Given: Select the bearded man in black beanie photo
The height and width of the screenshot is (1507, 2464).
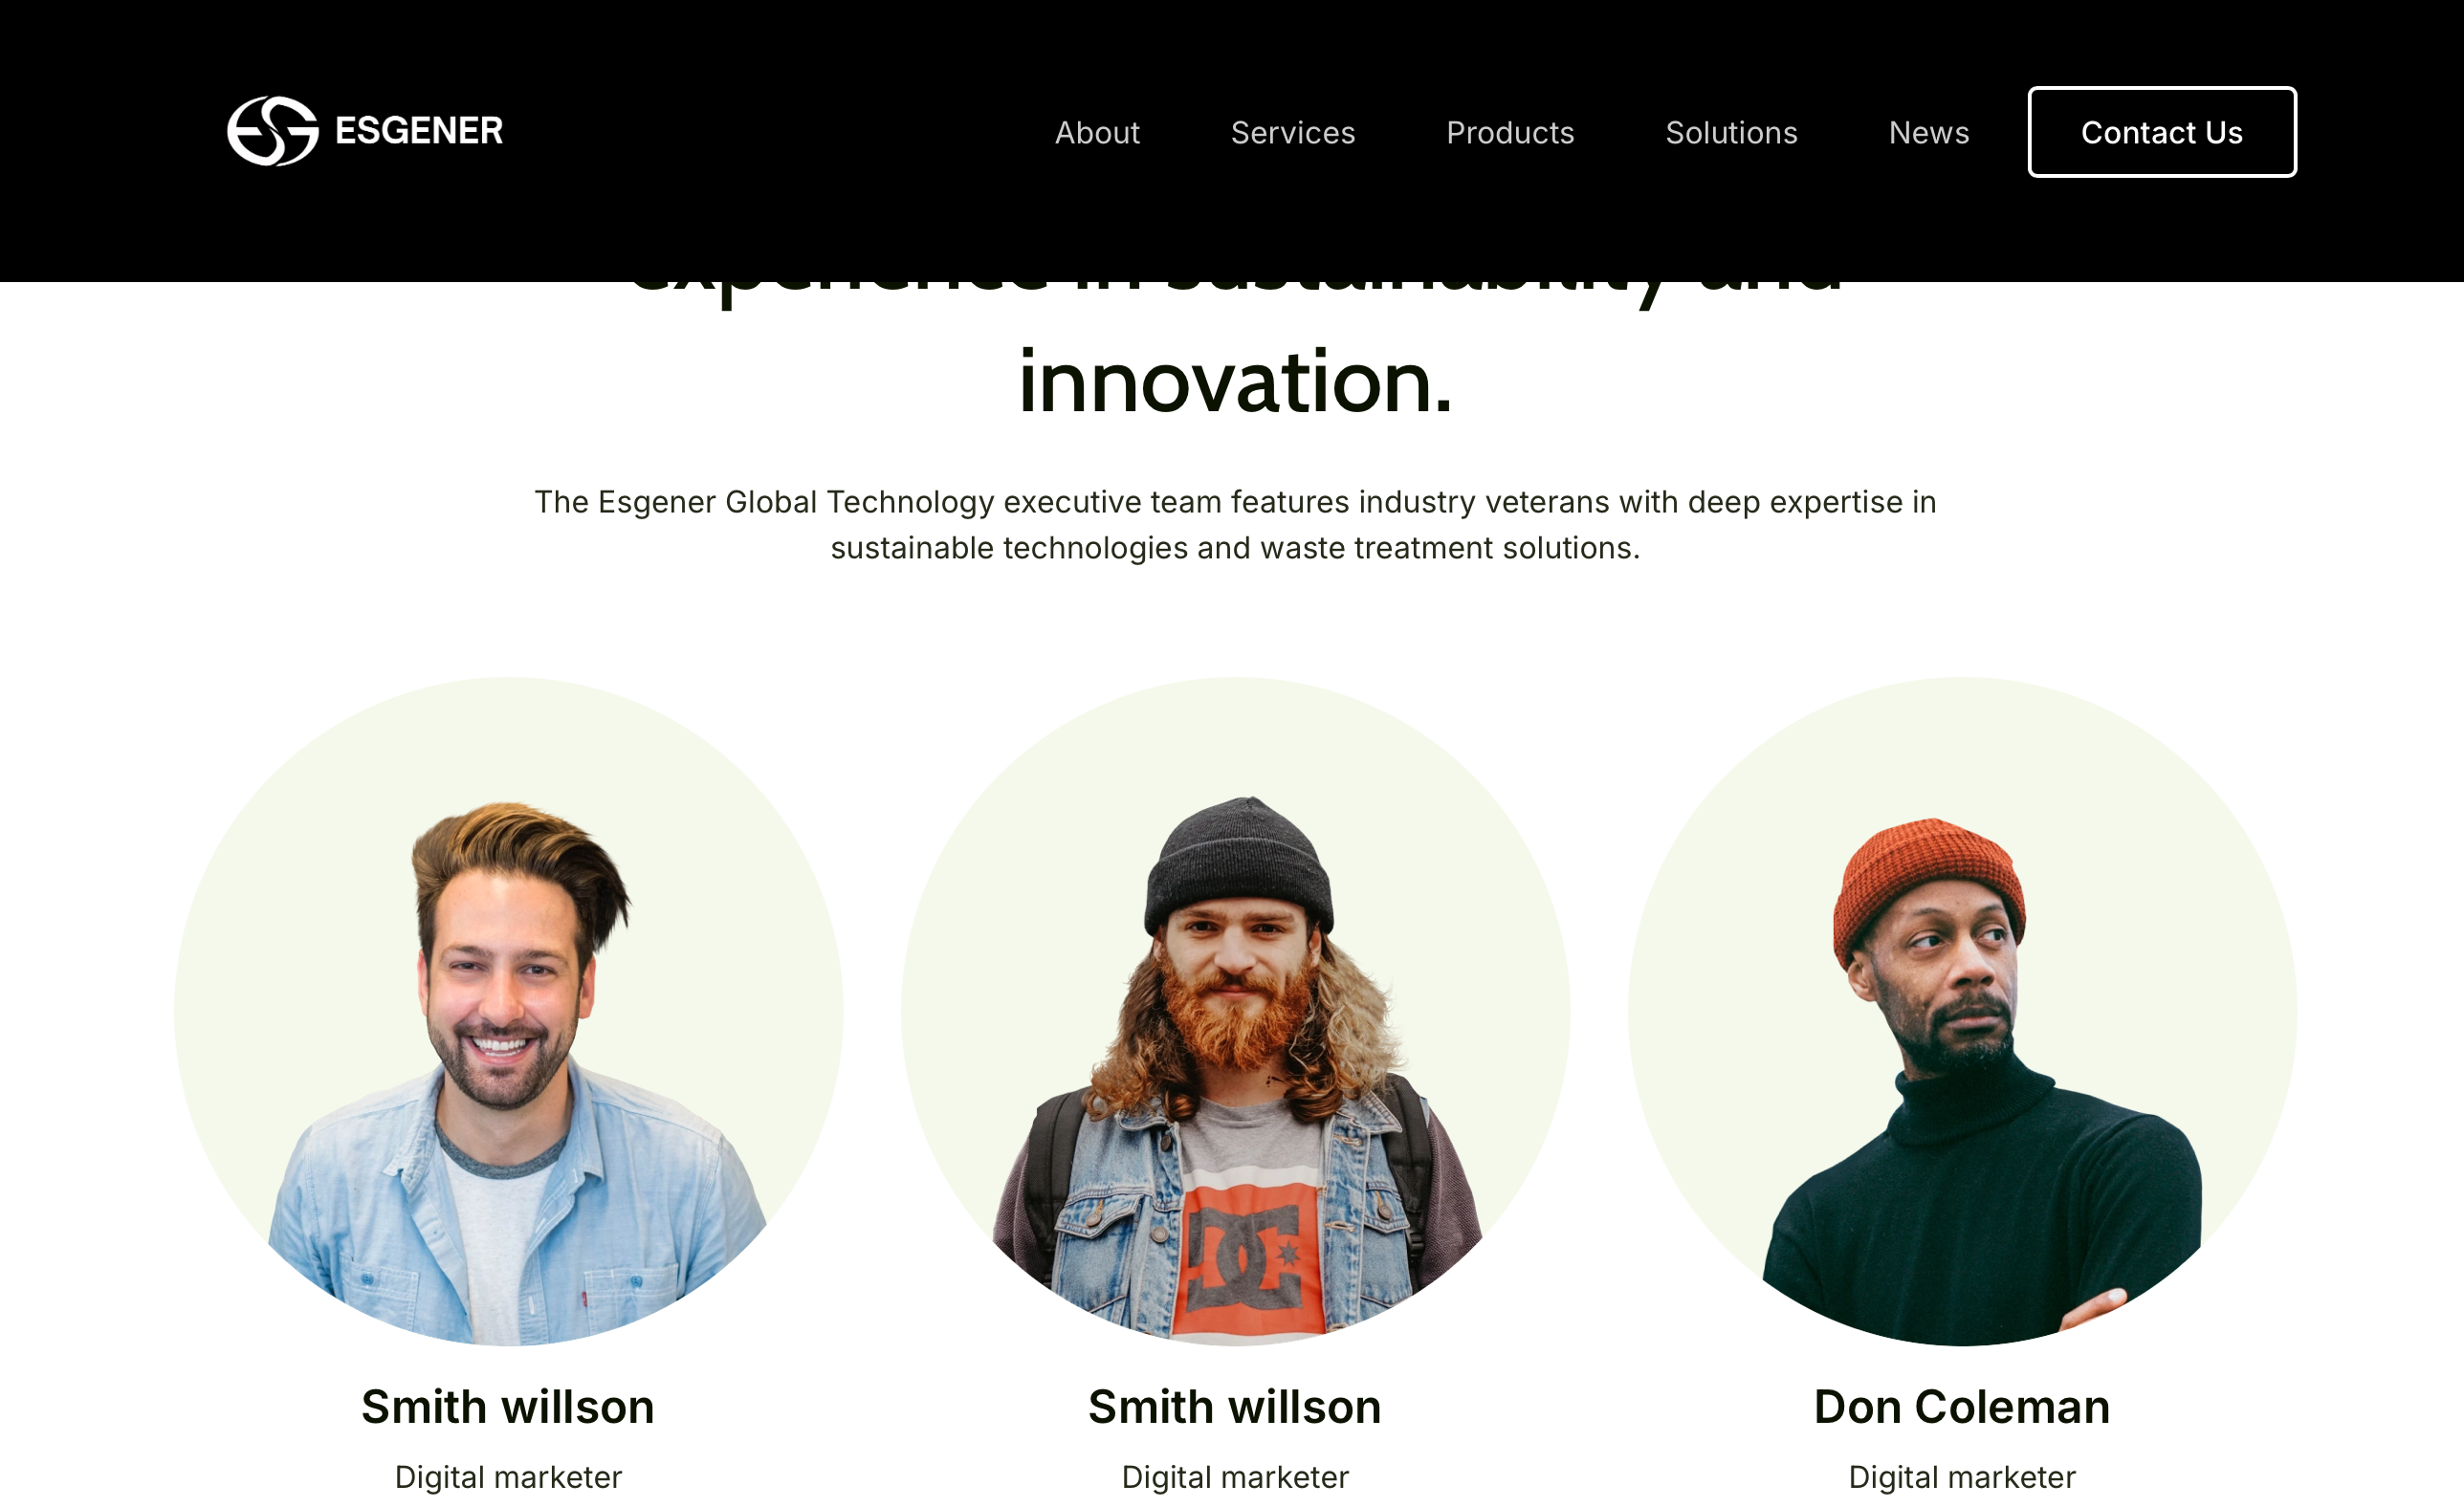Looking at the screenshot, I should (1235, 1011).
